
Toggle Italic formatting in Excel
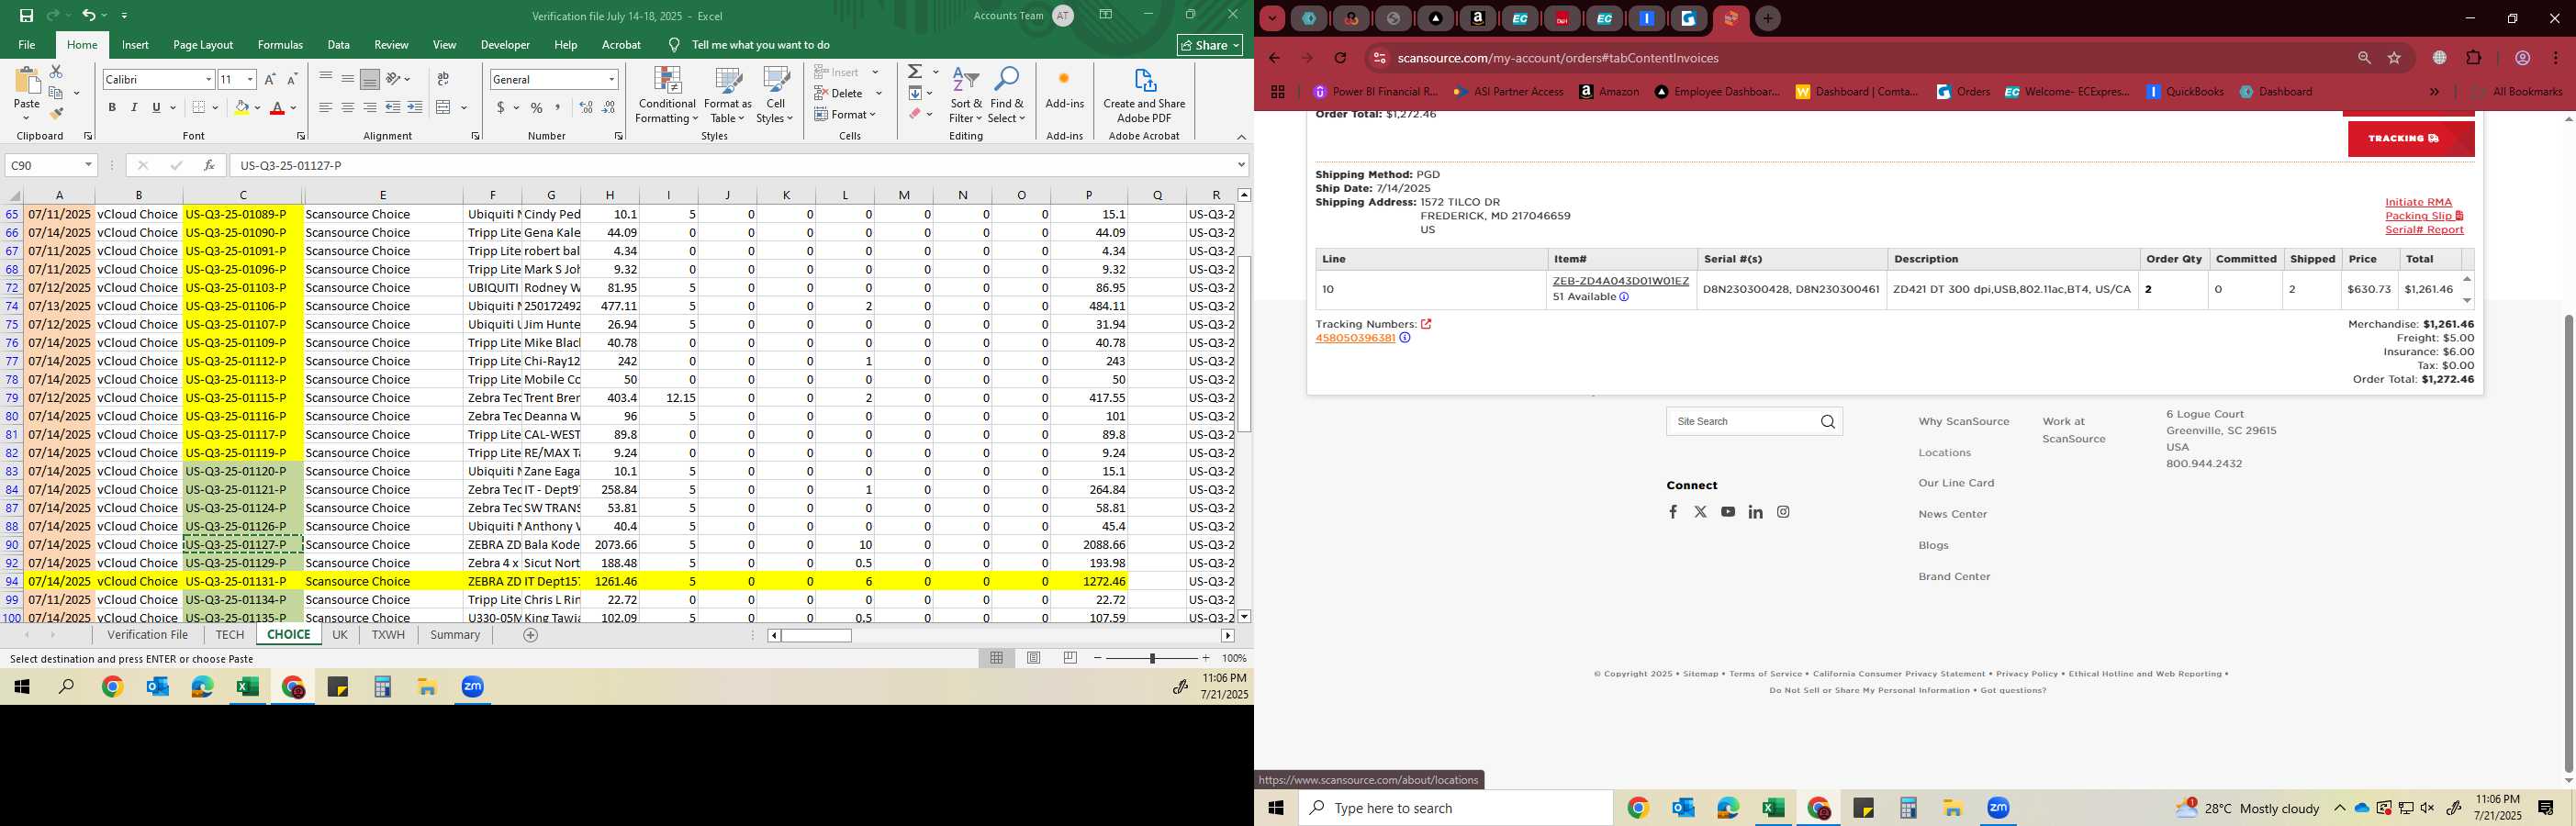134,108
